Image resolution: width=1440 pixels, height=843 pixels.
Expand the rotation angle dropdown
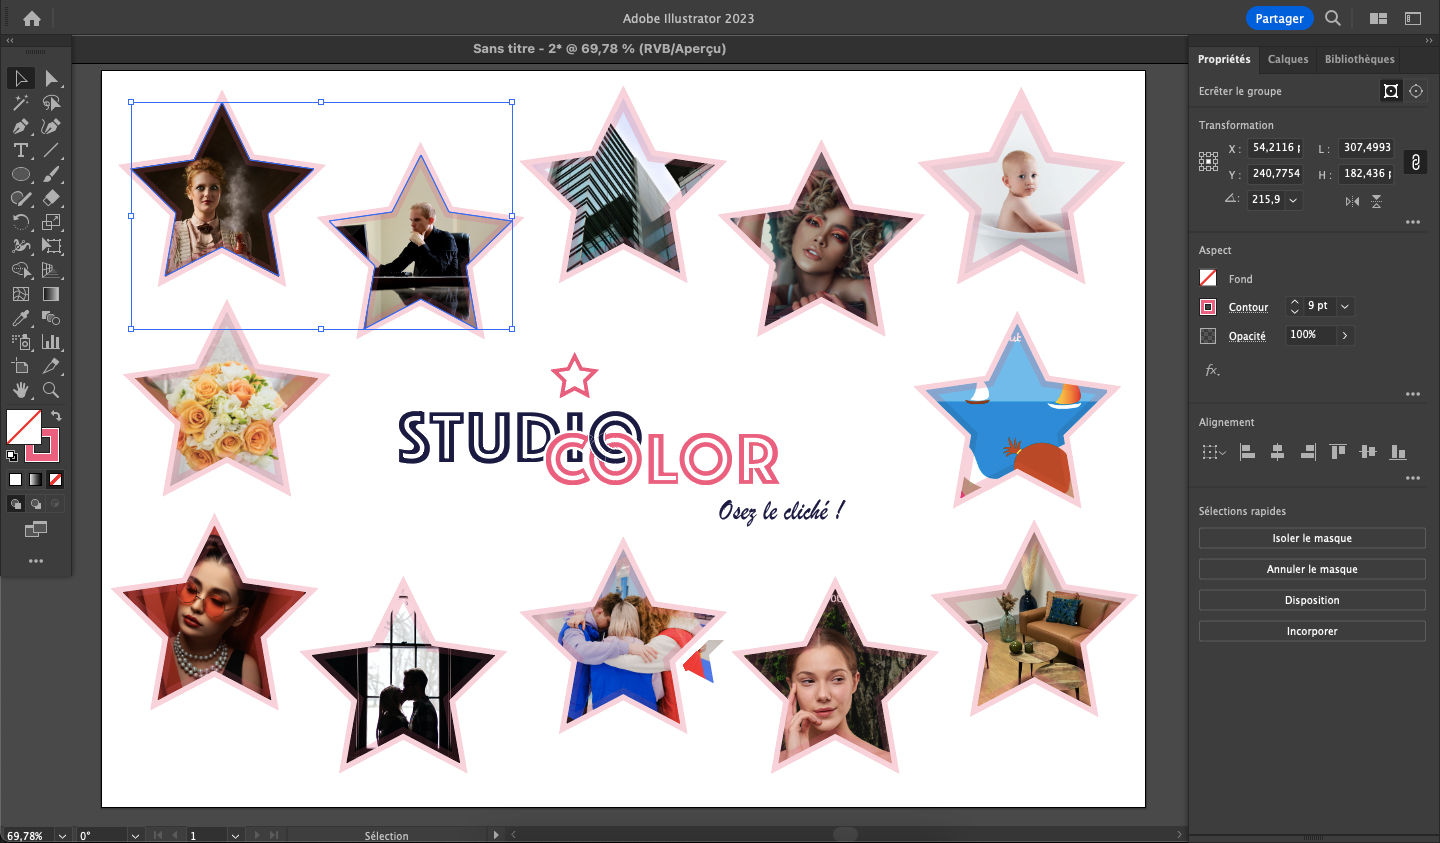tap(1293, 200)
